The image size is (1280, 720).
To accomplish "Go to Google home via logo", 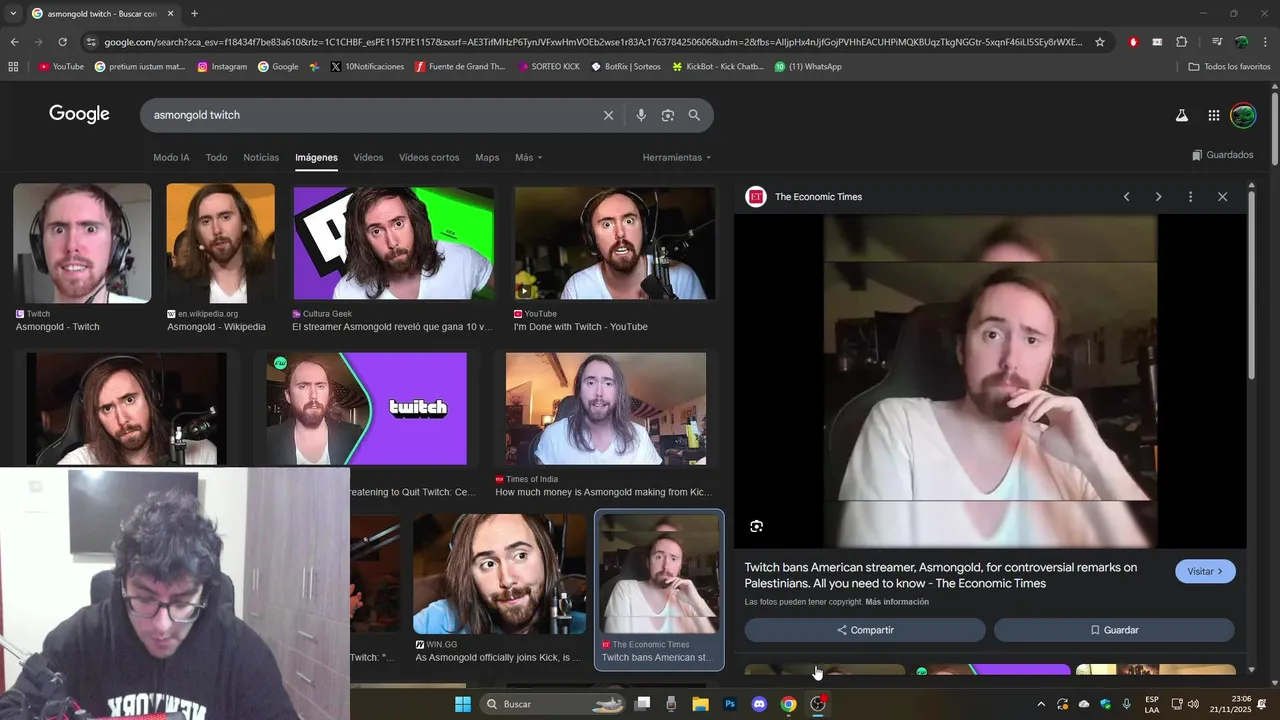I will pos(79,114).
